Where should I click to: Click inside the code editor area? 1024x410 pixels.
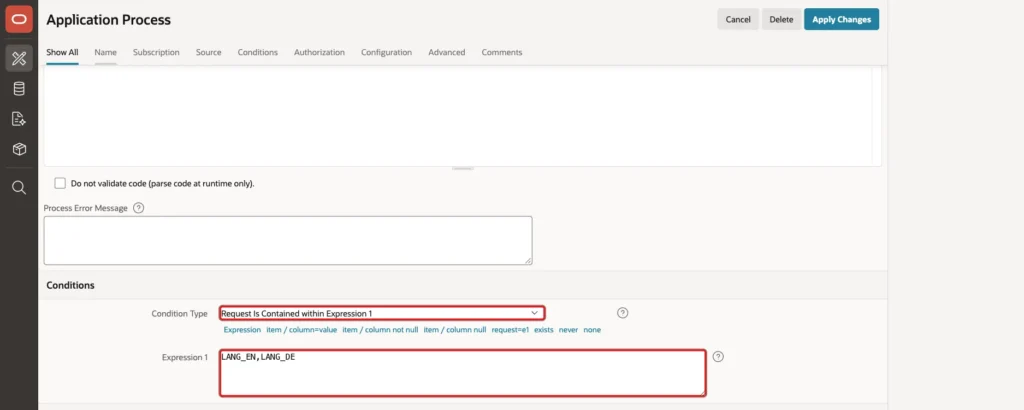coord(462,114)
